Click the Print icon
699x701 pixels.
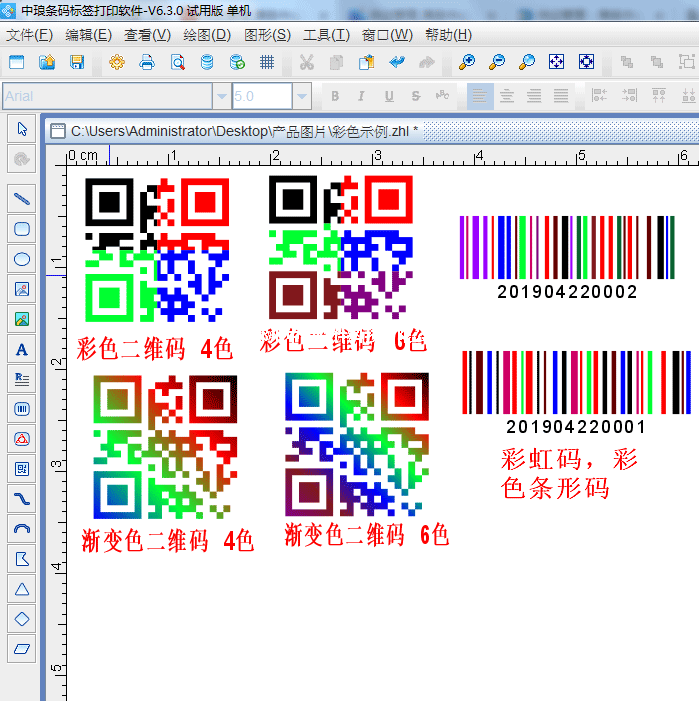click(x=147, y=62)
